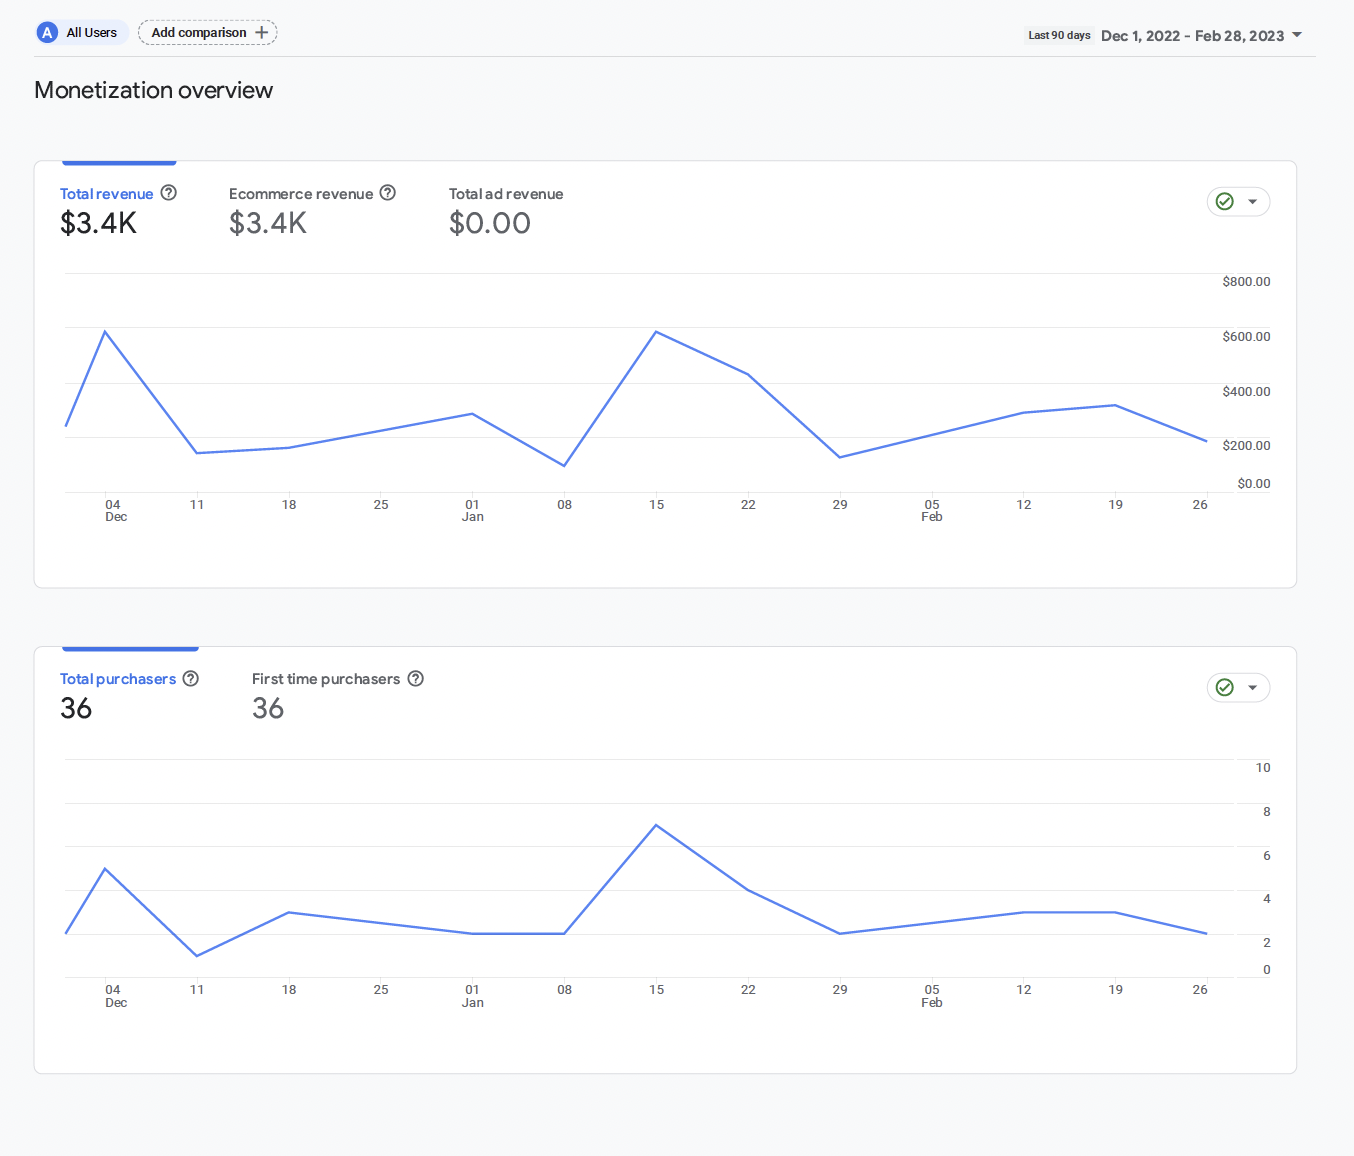Image resolution: width=1354 pixels, height=1156 pixels.
Task: Click the help icon next to Total revenue
Action: [x=169, y=193]
